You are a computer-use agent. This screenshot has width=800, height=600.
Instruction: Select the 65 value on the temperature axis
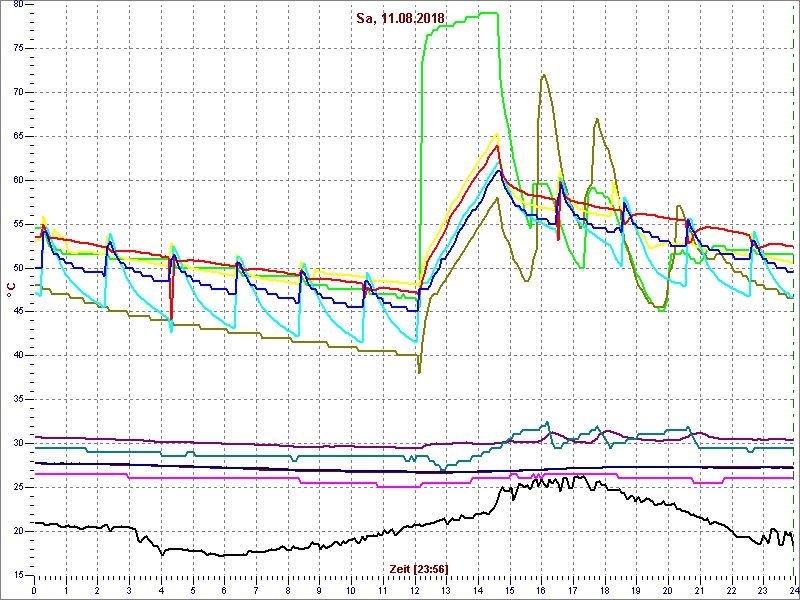point(20,136)
